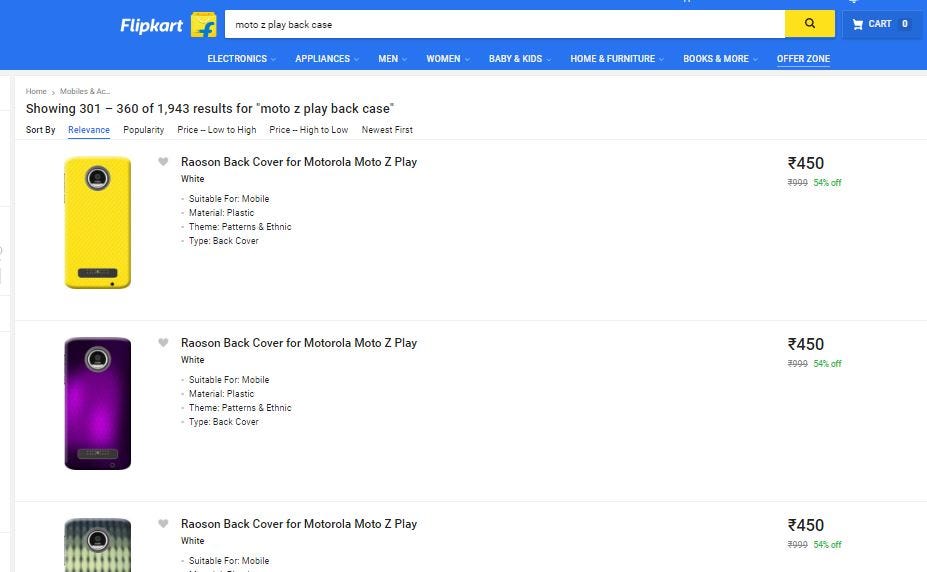
Task: Open the shopping cart icon
Action: click(857, 24)
